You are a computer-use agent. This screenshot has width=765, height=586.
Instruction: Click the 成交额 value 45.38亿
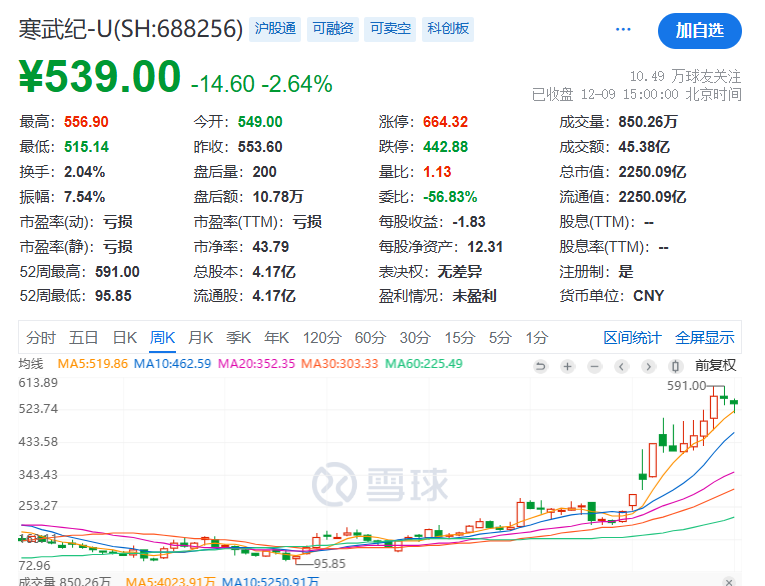tap(644, 147)
